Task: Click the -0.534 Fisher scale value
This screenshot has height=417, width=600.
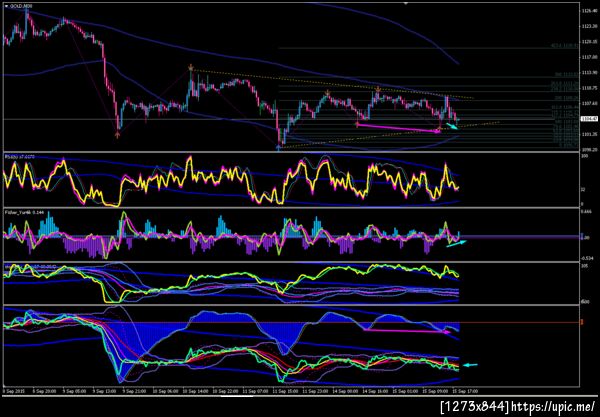Action: [586, 257]
